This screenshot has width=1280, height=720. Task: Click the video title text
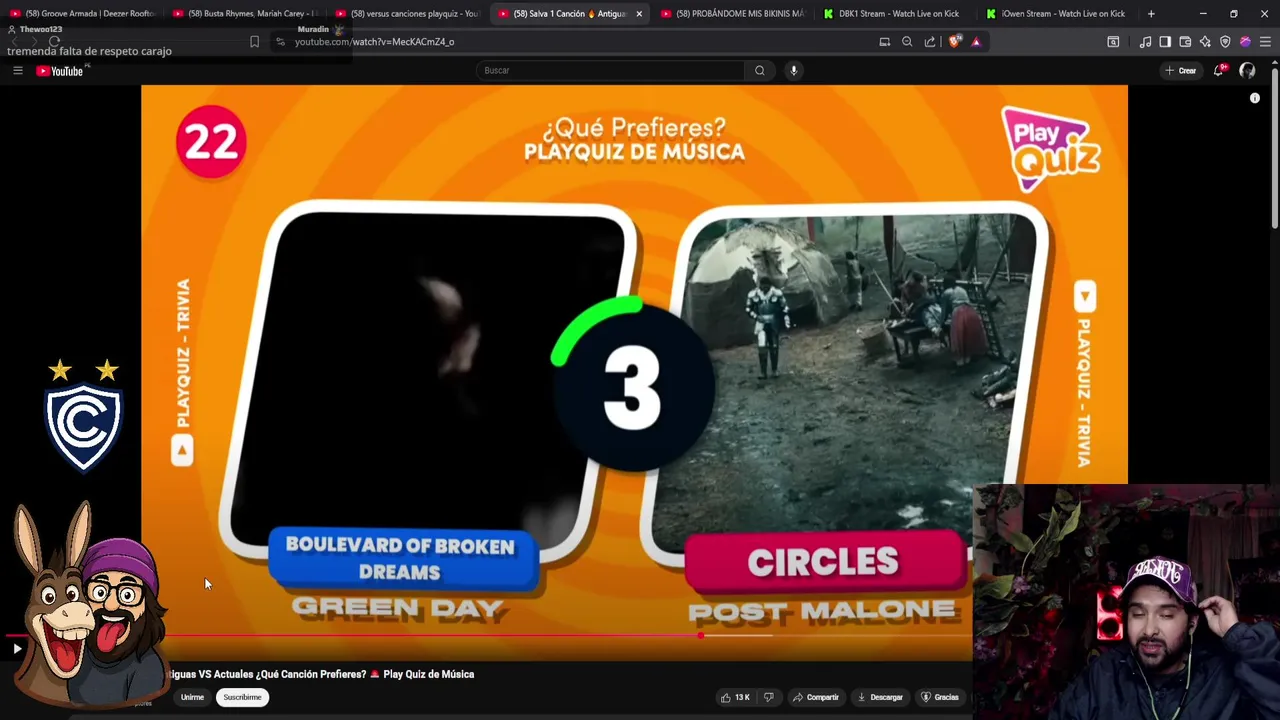320,674
